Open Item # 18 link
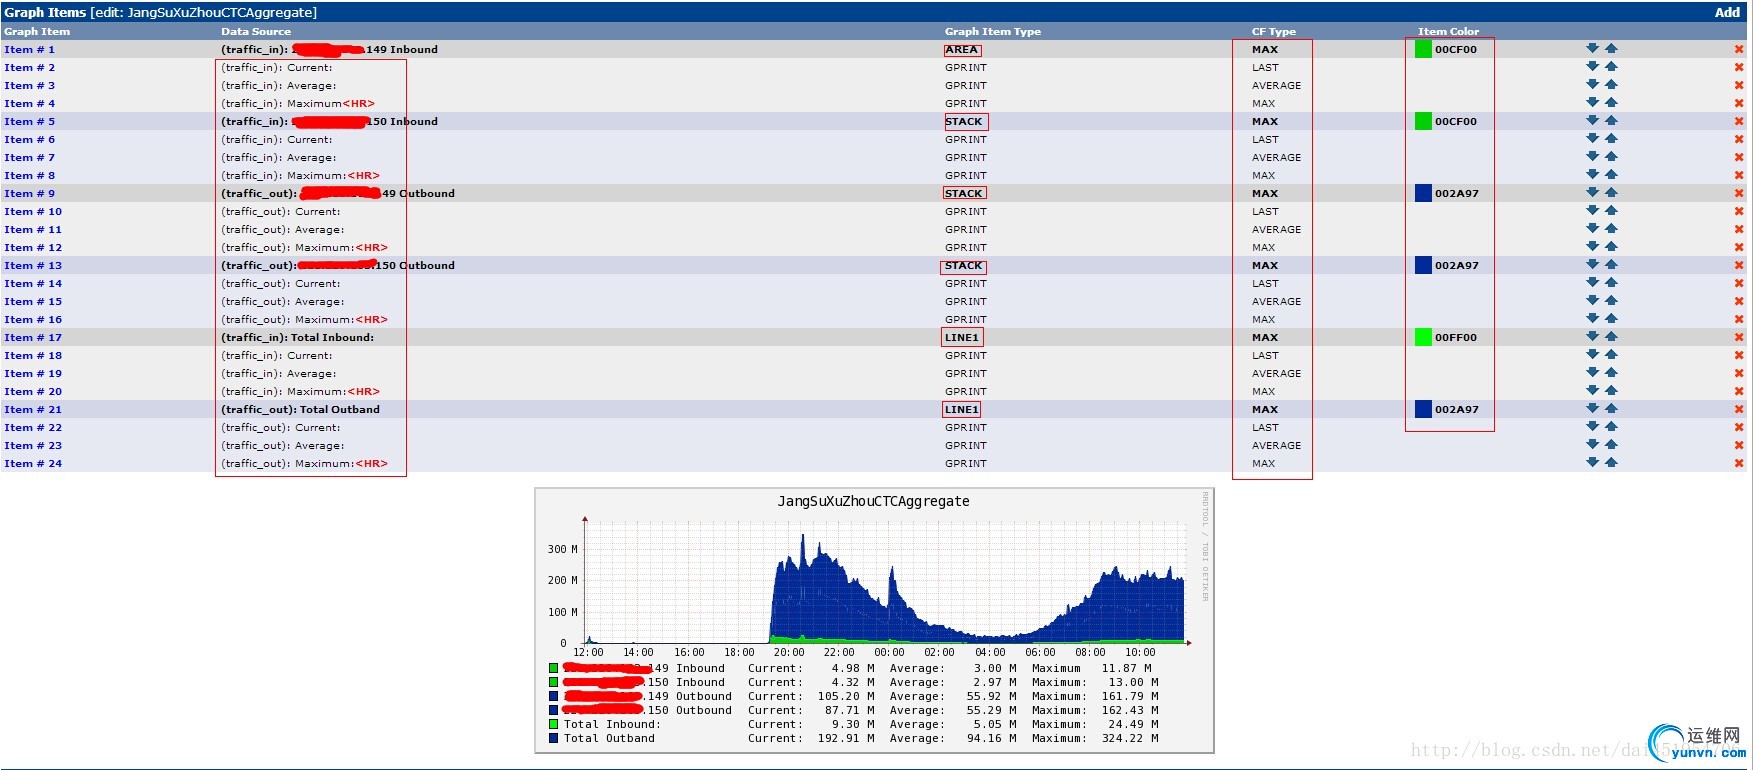The image size is (1753, 770). pos(33,355)
